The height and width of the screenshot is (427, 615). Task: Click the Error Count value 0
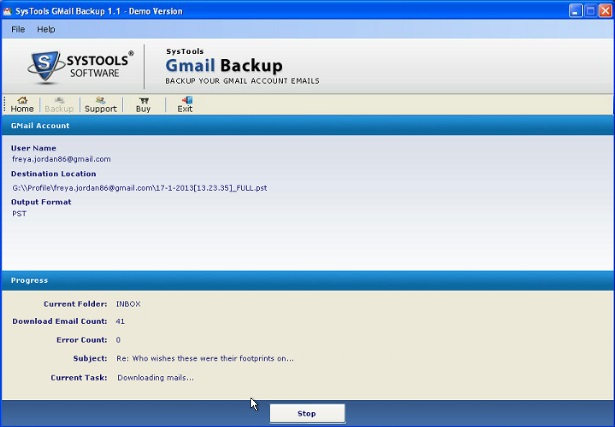coord(118,340)
